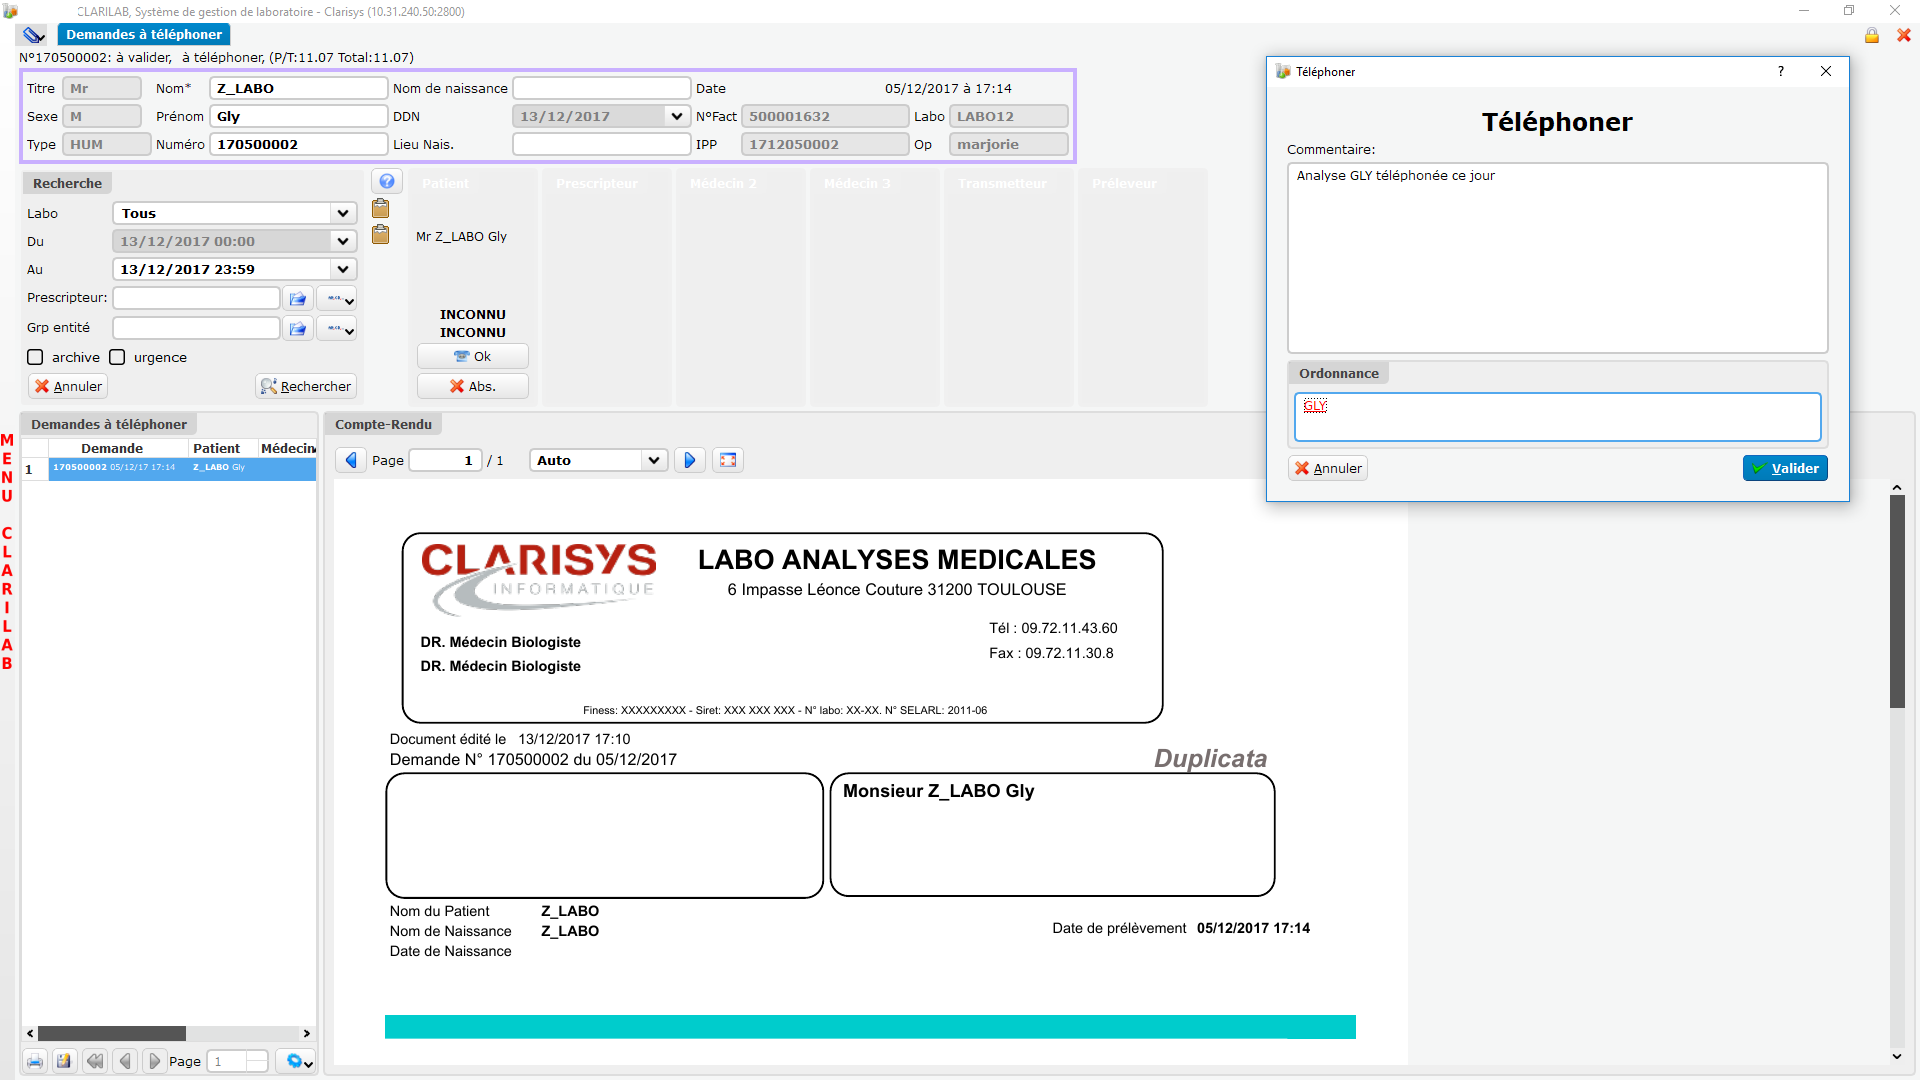Click in the Ordonnance GLY field

pos(1557,417)
